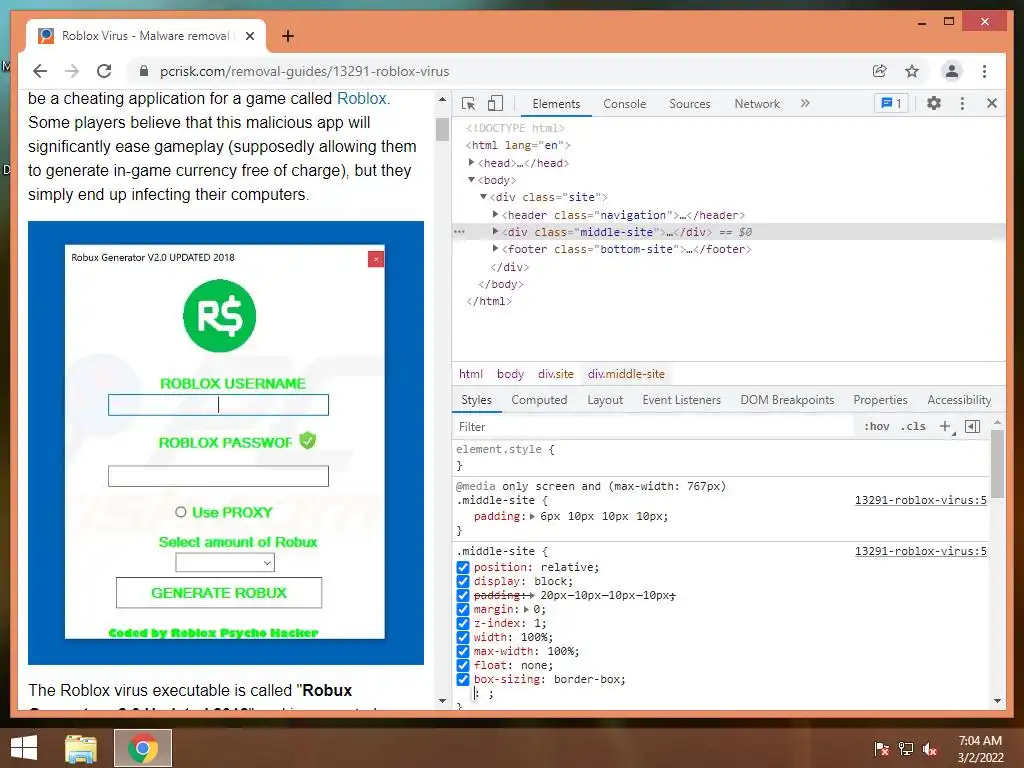The height and width of the screenshot is (768, 1024).
Task: Click the styles Filter input field
Action: [653, 426]
